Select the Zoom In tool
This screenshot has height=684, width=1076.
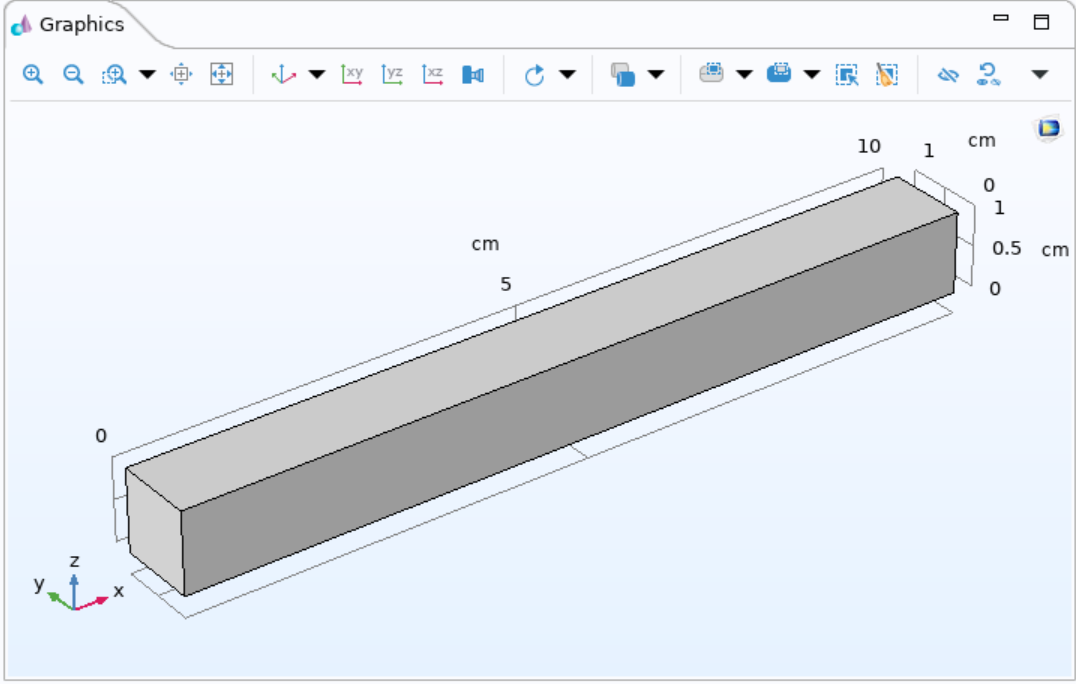coord(32,74)
